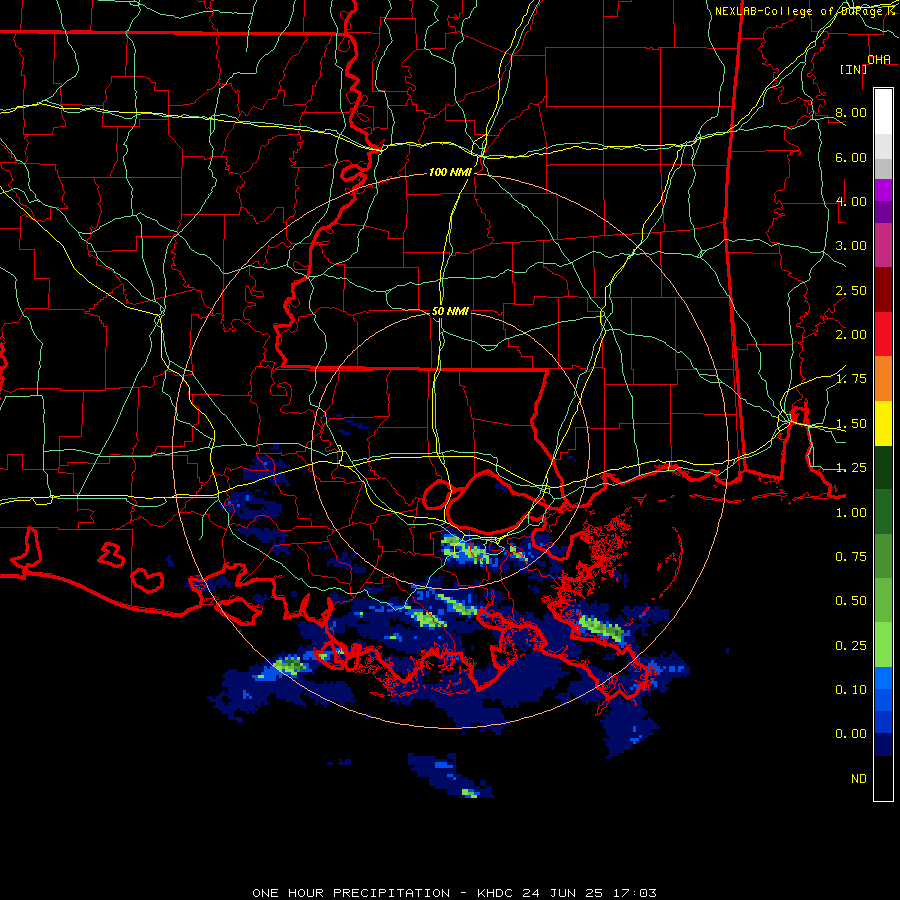Click the '24 JUN 25 17:03' timestamp

[x=589, y=893]
